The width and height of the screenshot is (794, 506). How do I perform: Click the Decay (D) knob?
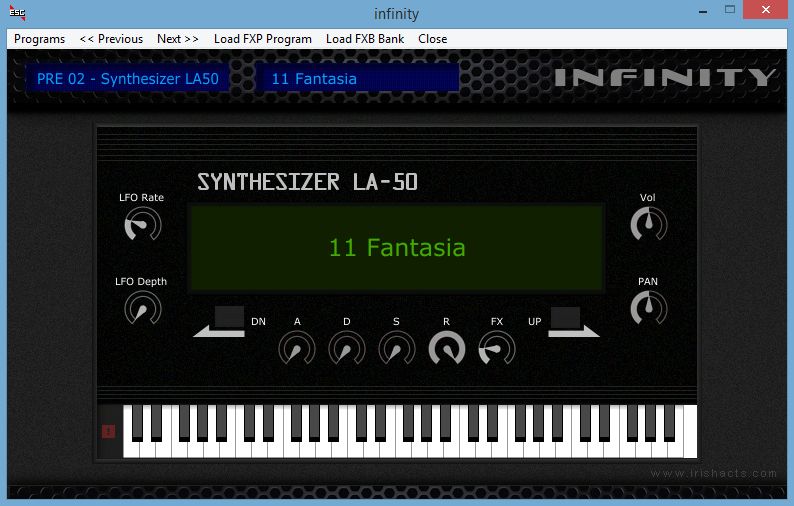[x=347, y=348]
